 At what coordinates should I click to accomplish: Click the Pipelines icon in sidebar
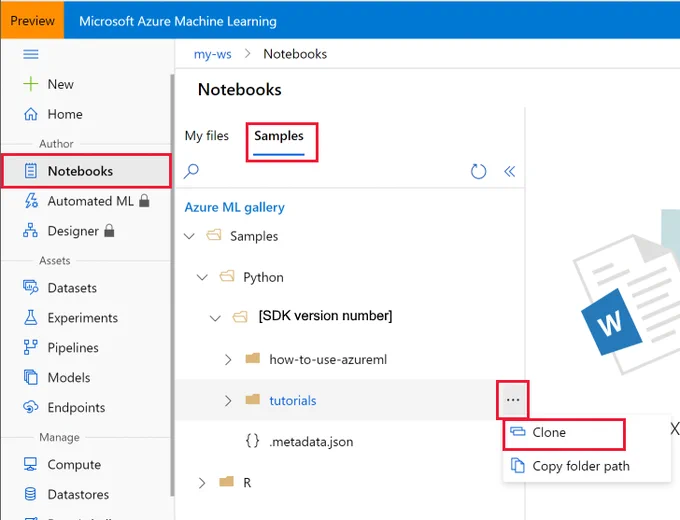30,347
